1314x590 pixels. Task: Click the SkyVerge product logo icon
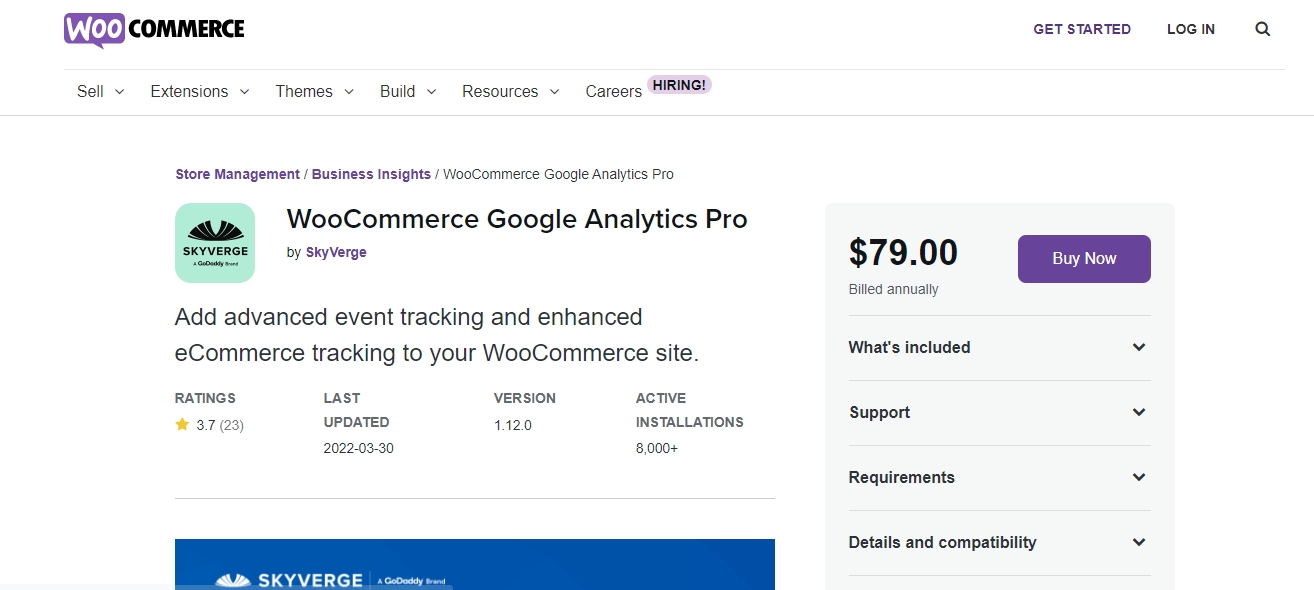[215, 243]
